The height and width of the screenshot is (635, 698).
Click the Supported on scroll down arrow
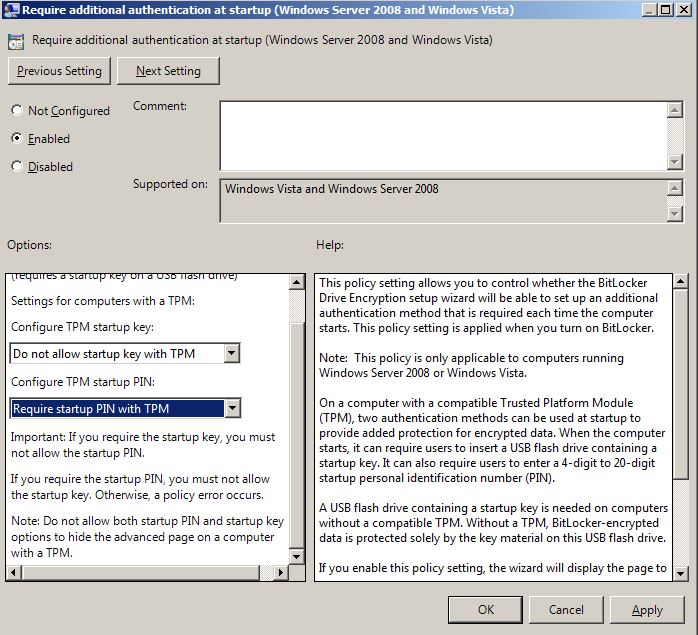(675, 214)
